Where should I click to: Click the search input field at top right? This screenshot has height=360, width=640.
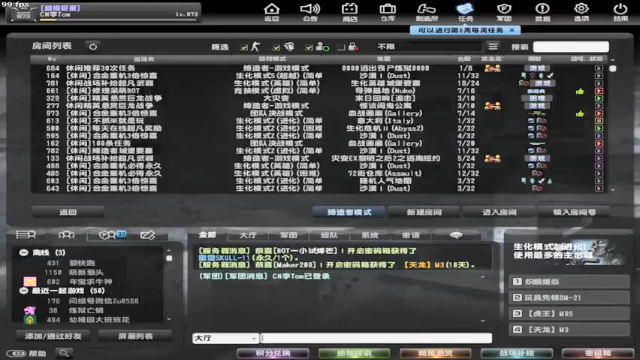[x=571, y=47]
